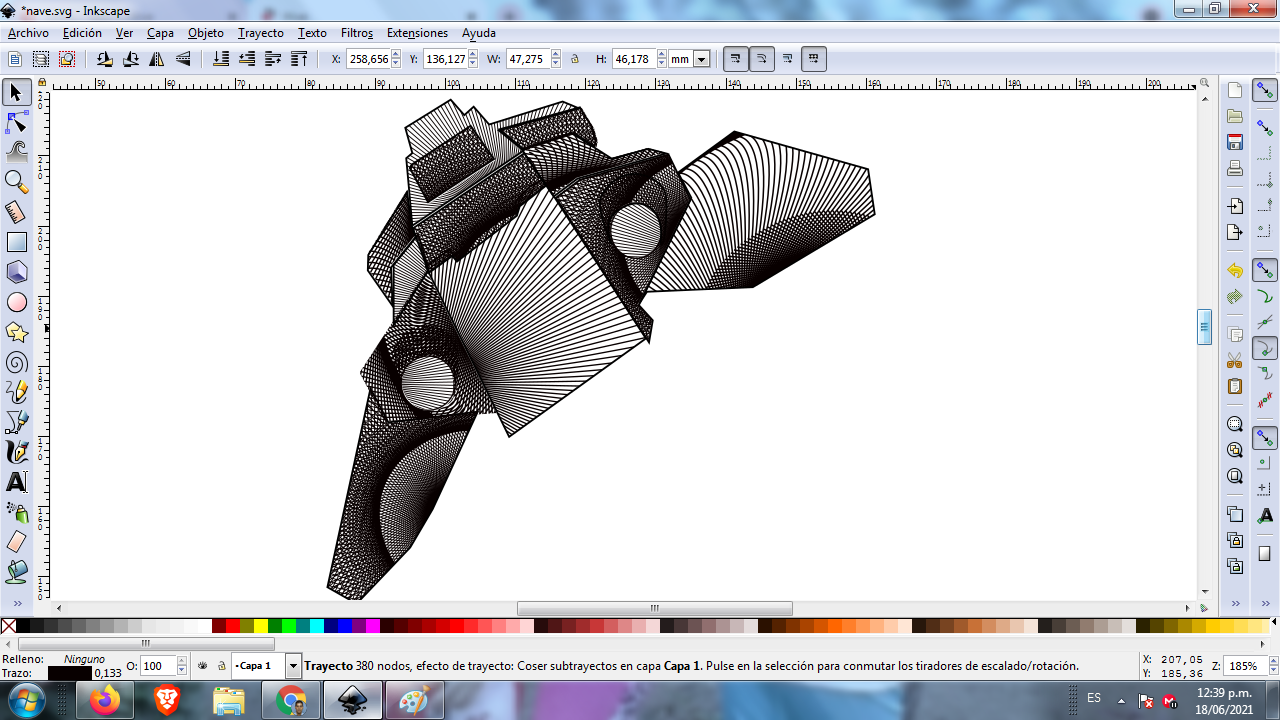Select the Zoom tool in toolbox
1280x720 pixels.
click(17, 182)
